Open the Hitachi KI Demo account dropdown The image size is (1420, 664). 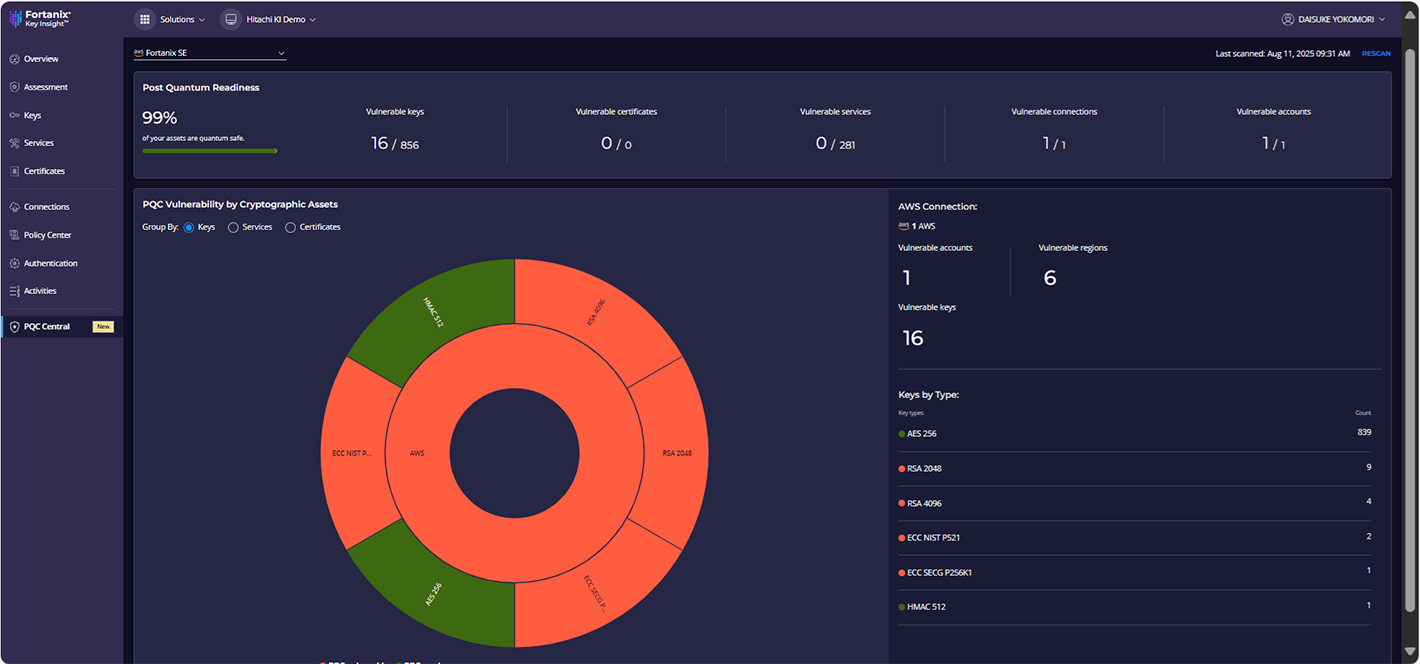coord(269,19)
